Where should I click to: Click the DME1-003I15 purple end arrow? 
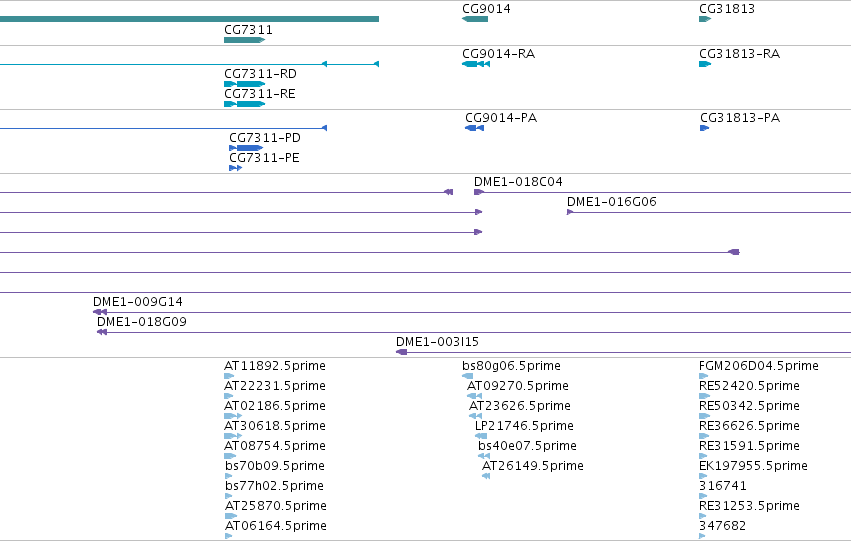pos(402,352)
